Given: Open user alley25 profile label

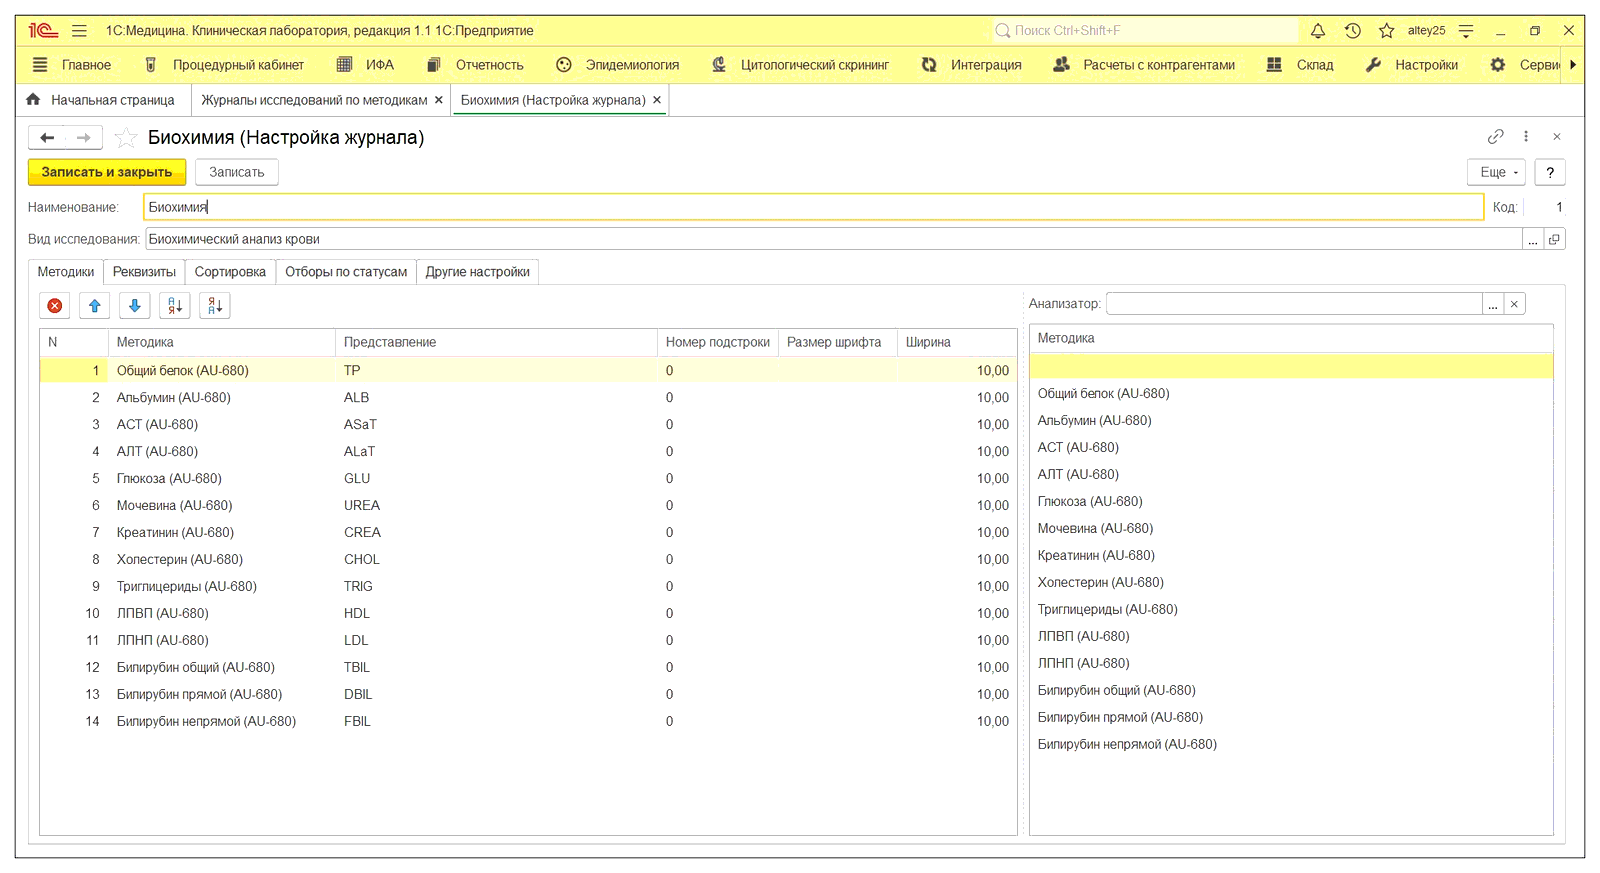Looking at the screenshot, I should 1426,31.
